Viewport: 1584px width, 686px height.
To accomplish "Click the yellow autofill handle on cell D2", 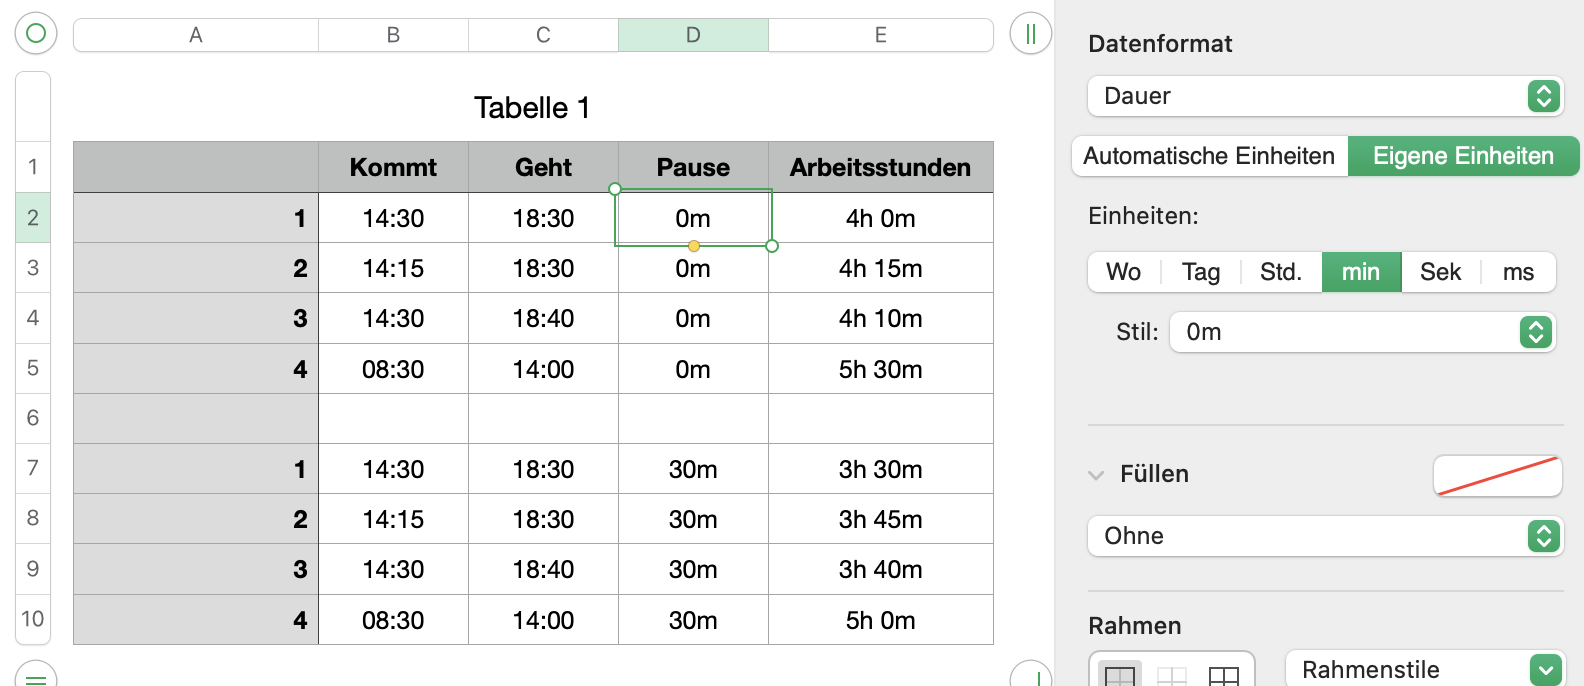I will tap(694, 246).
